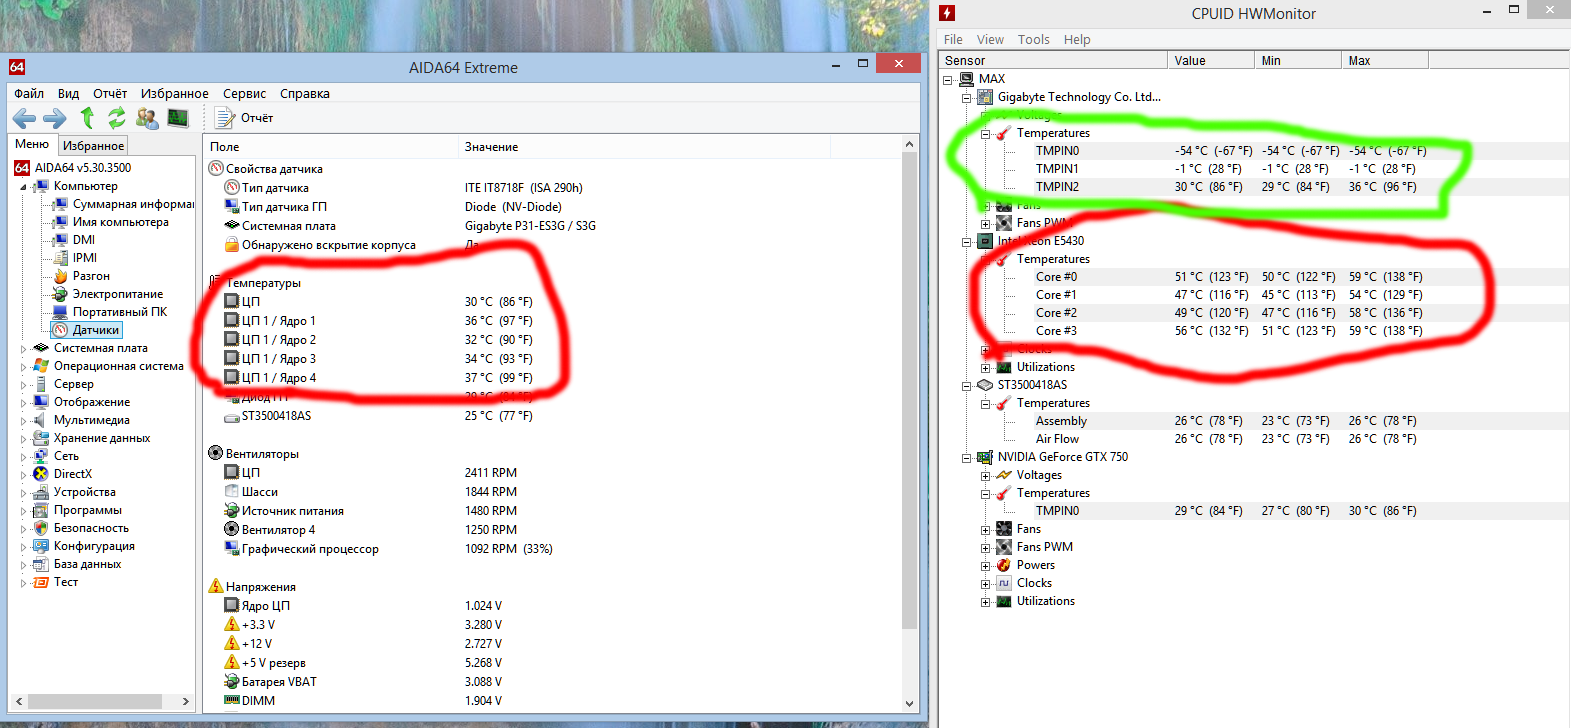Click the Вентиляторы fan section icon
Image resolution: width=1571 pixels, height=728 pixels.
point(215,454)
